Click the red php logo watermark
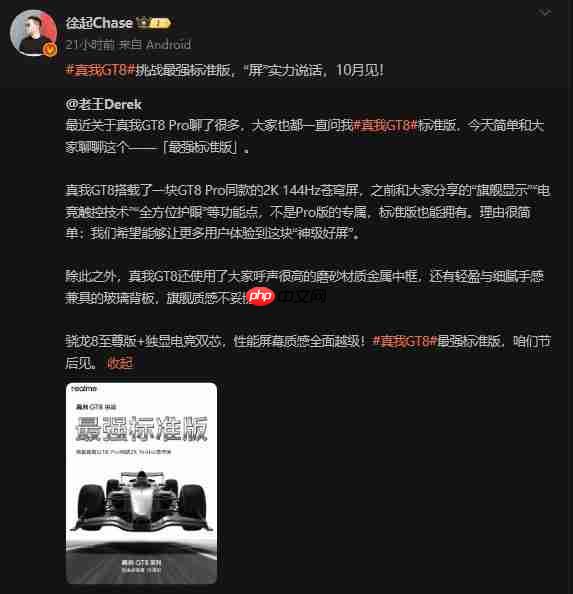This screenshot has width=573, height=594. click(x=261, y=295)
